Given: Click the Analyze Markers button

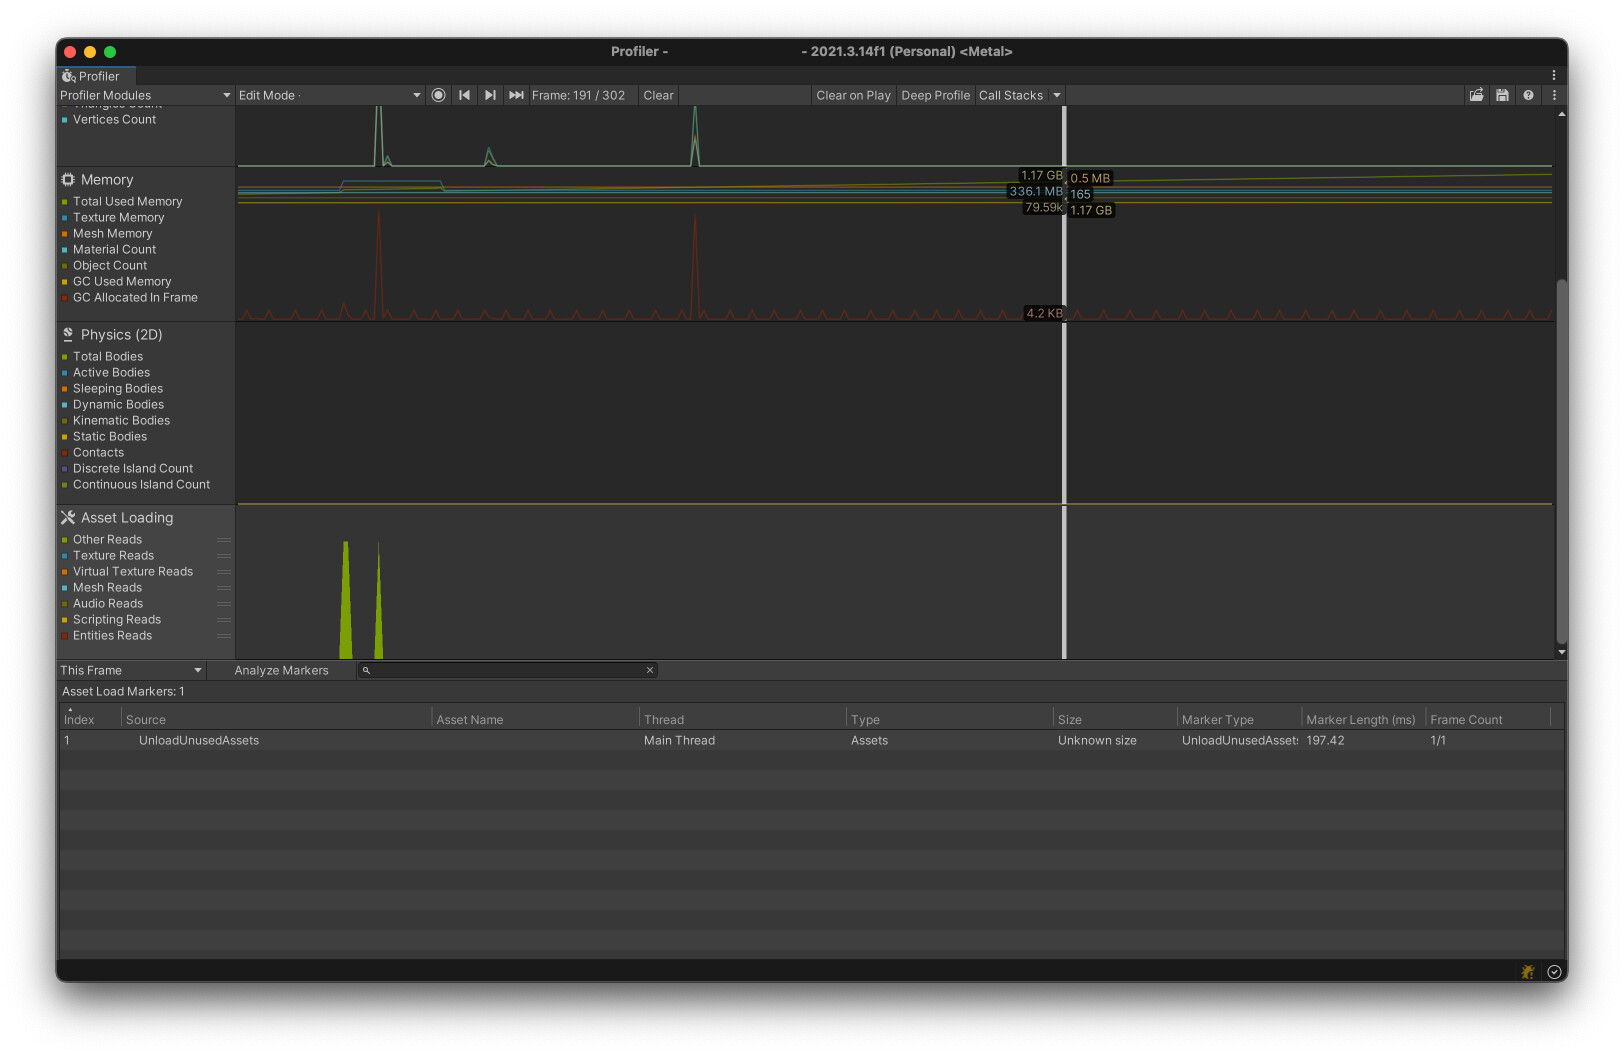Looking at the screenshot, I should point(282,670).
